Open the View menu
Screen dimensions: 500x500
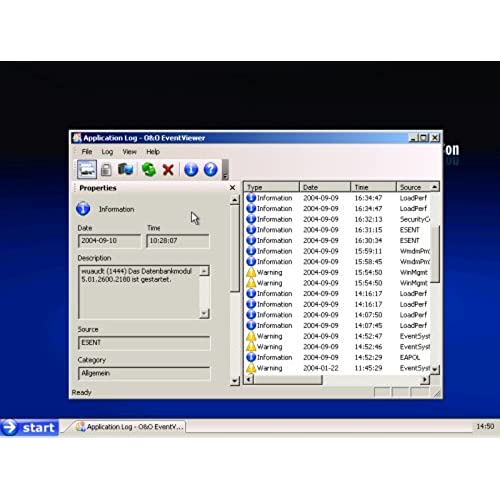tap(129, 152)
